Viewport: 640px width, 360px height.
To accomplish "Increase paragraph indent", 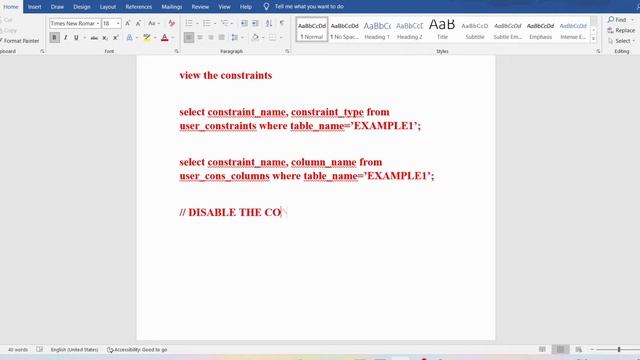I will pos(255,23).
